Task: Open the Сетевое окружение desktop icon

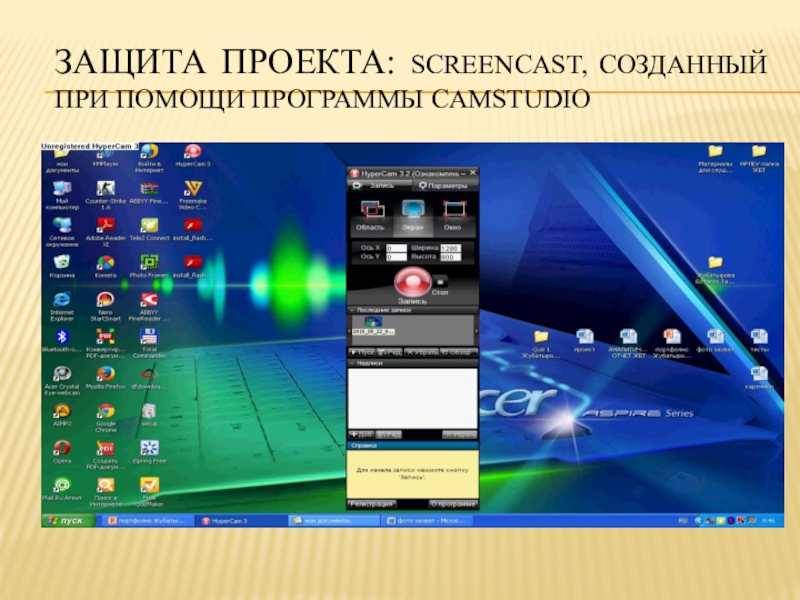Action: coord(62,233)
